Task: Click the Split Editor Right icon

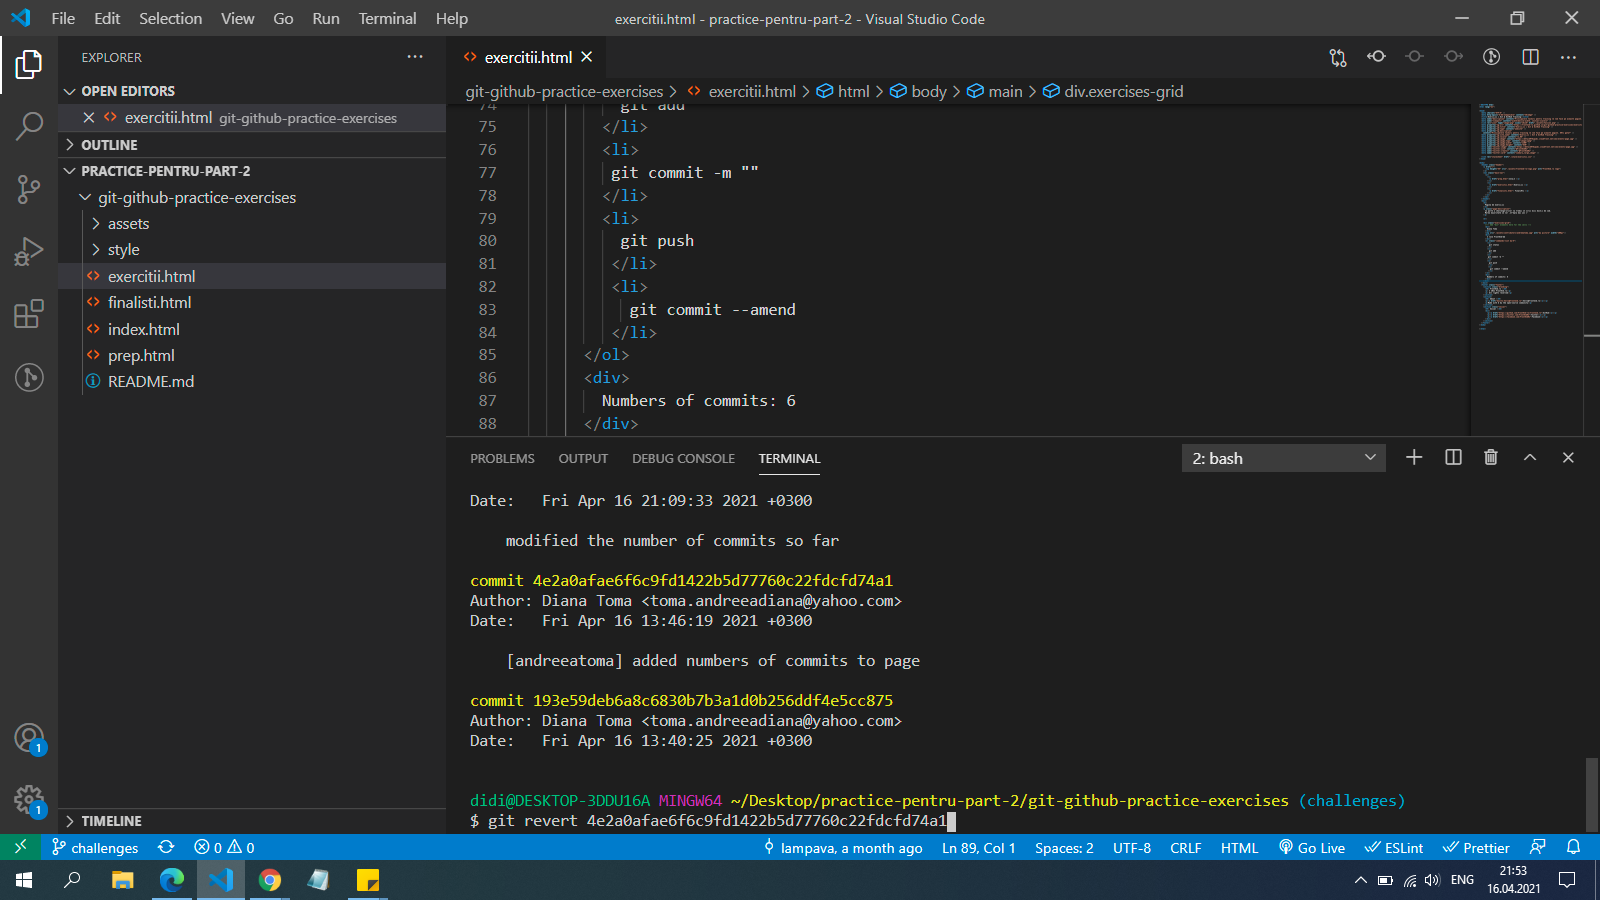Action: point(1530,57)
